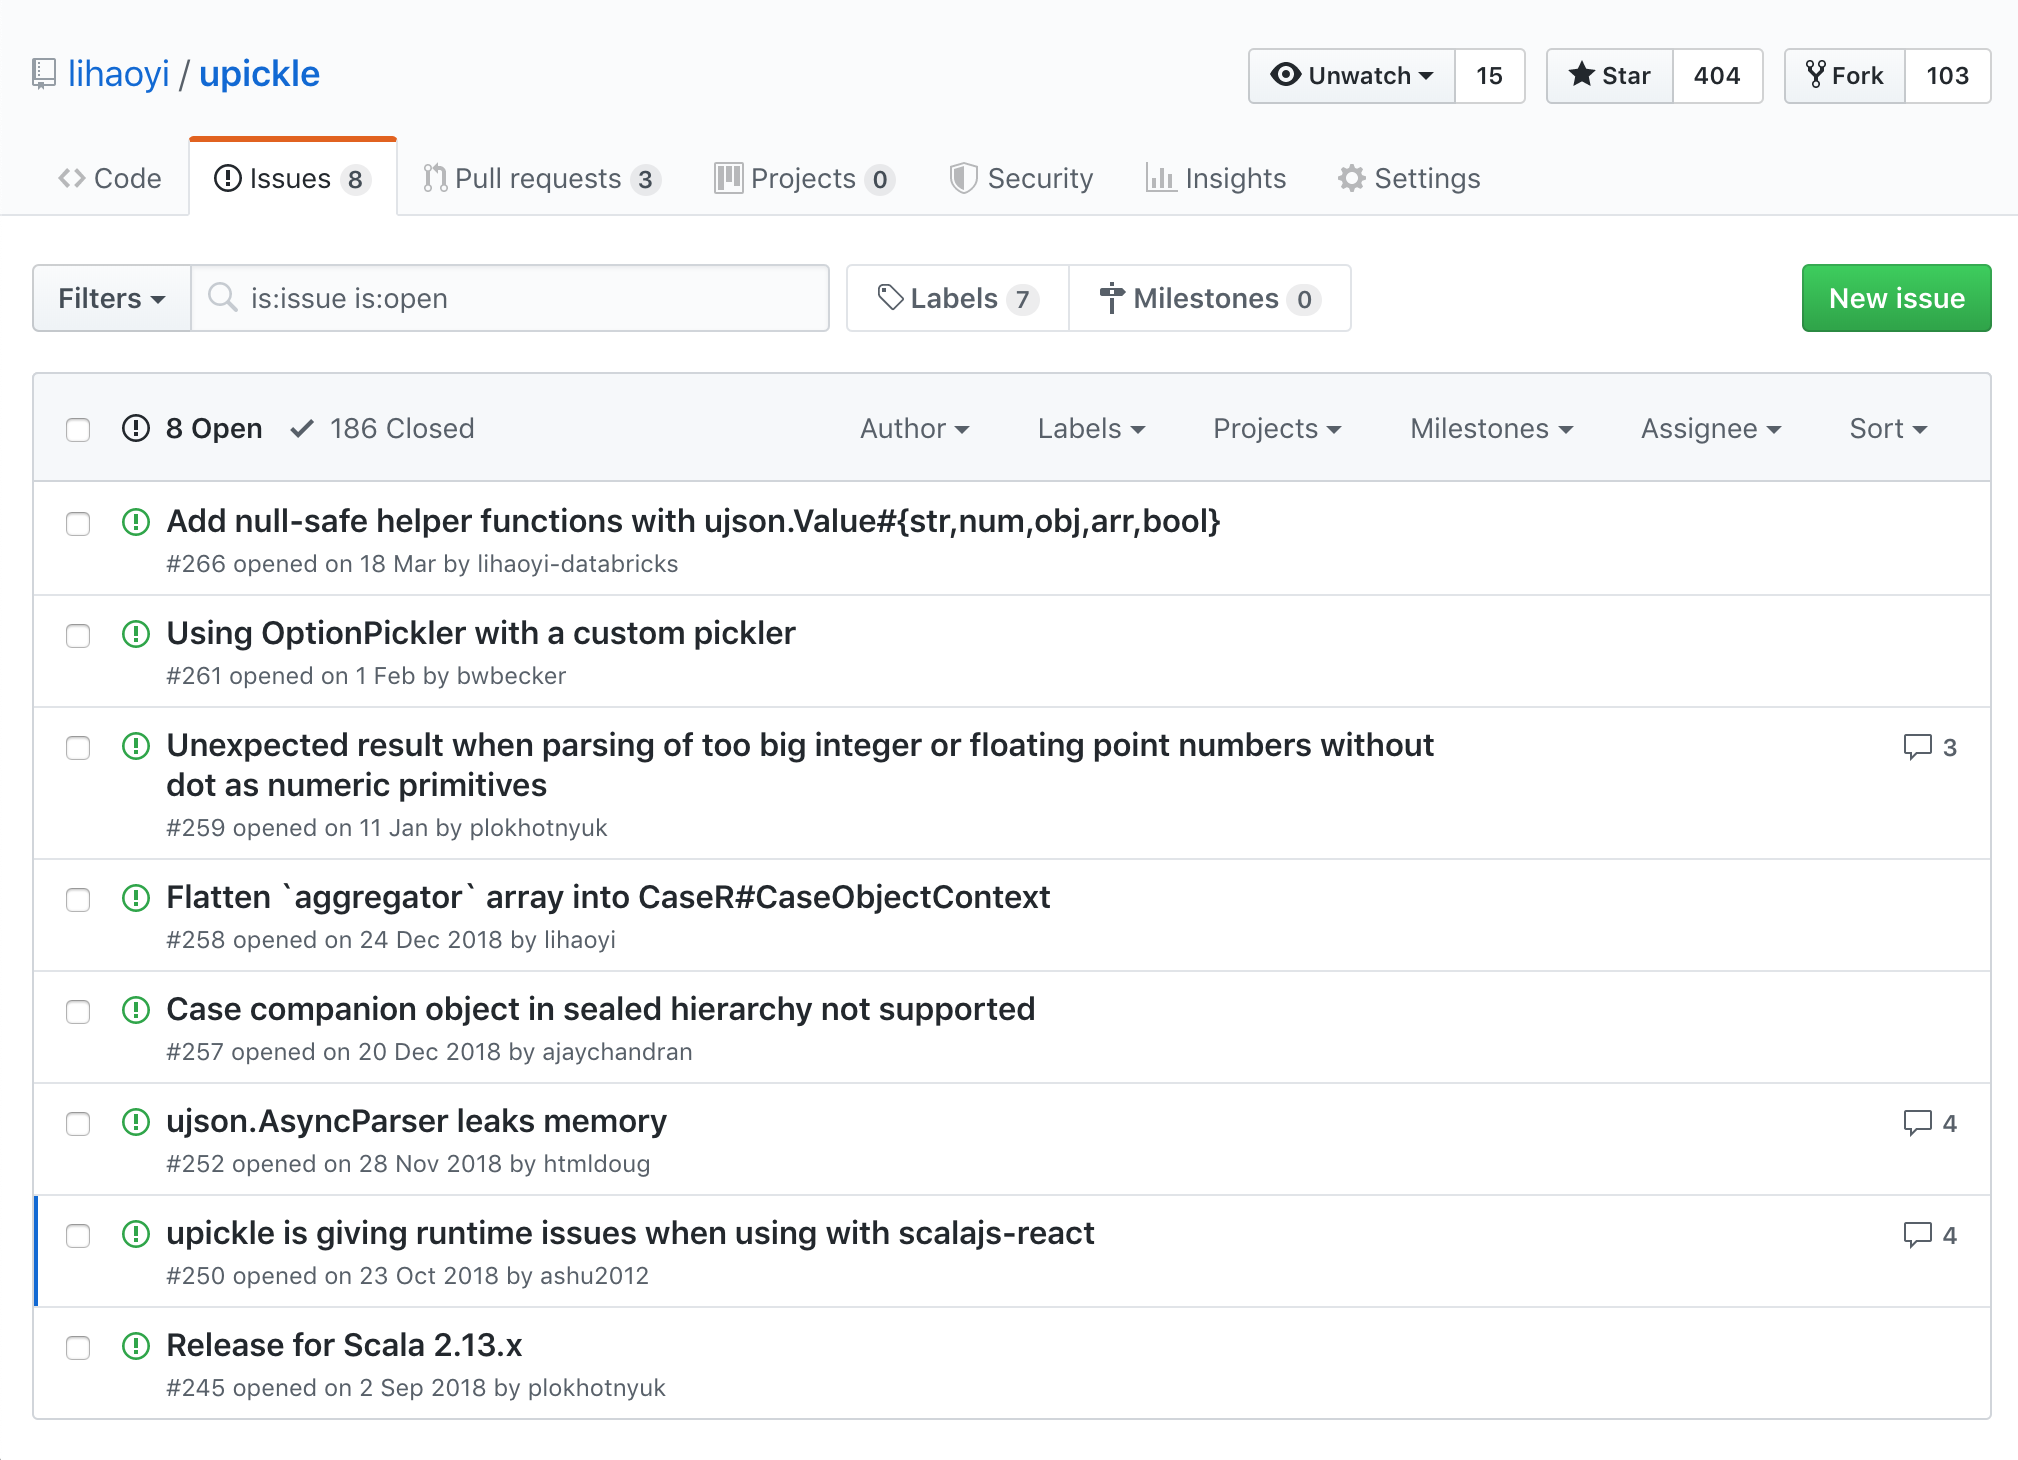2018x1460 pixels.
Task: Click the checkmark icon beside 186 Closed
Action: click(x=302, y=429)
